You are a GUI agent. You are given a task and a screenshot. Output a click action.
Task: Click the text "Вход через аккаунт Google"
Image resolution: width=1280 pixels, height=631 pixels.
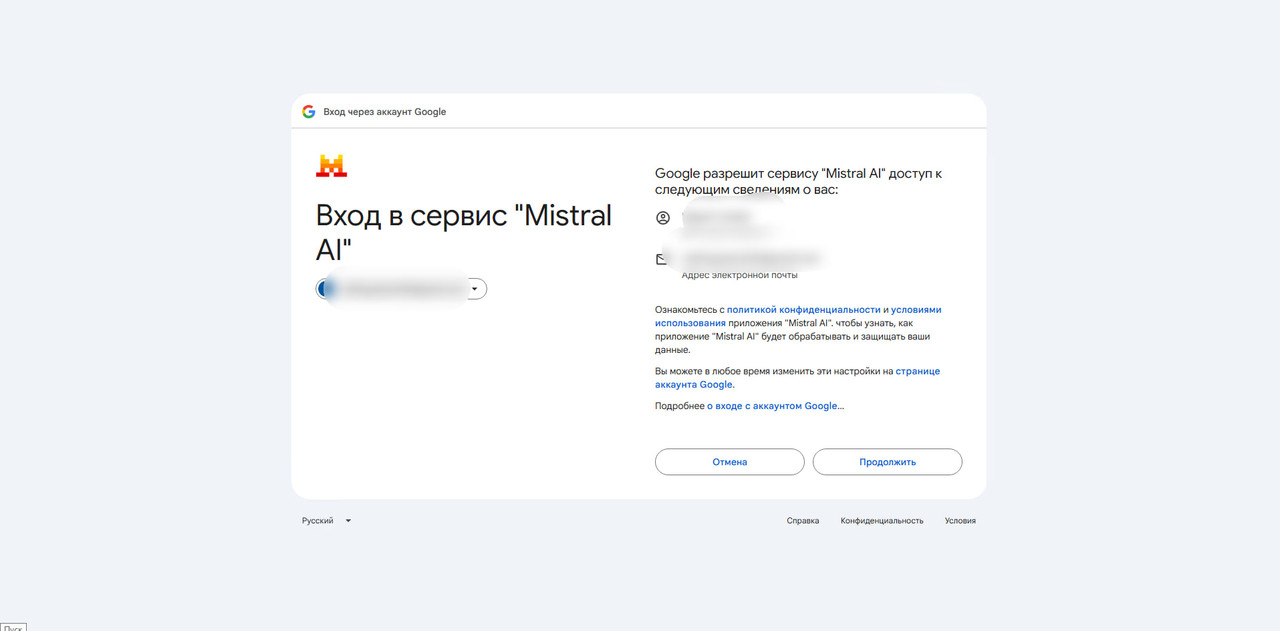pyautogui.click(x=385, y=112)
